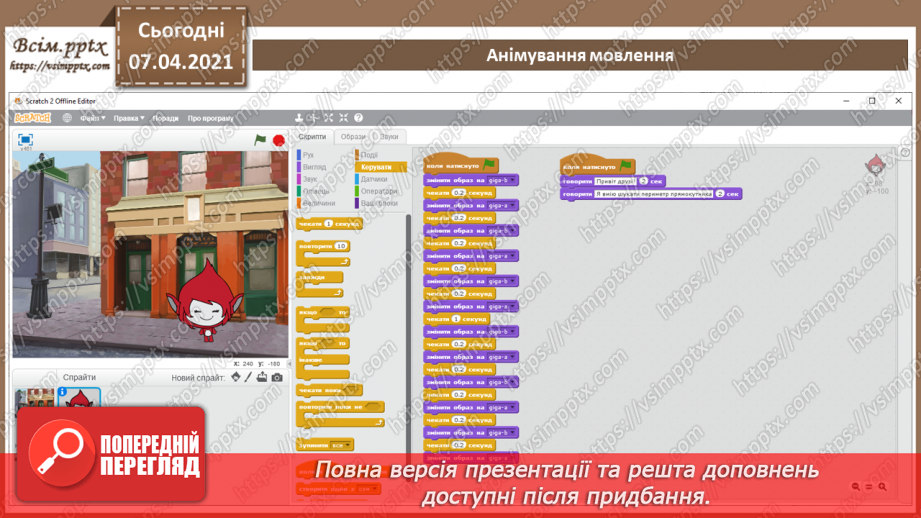Select the Delete scissors tool

tap(314, 118)
